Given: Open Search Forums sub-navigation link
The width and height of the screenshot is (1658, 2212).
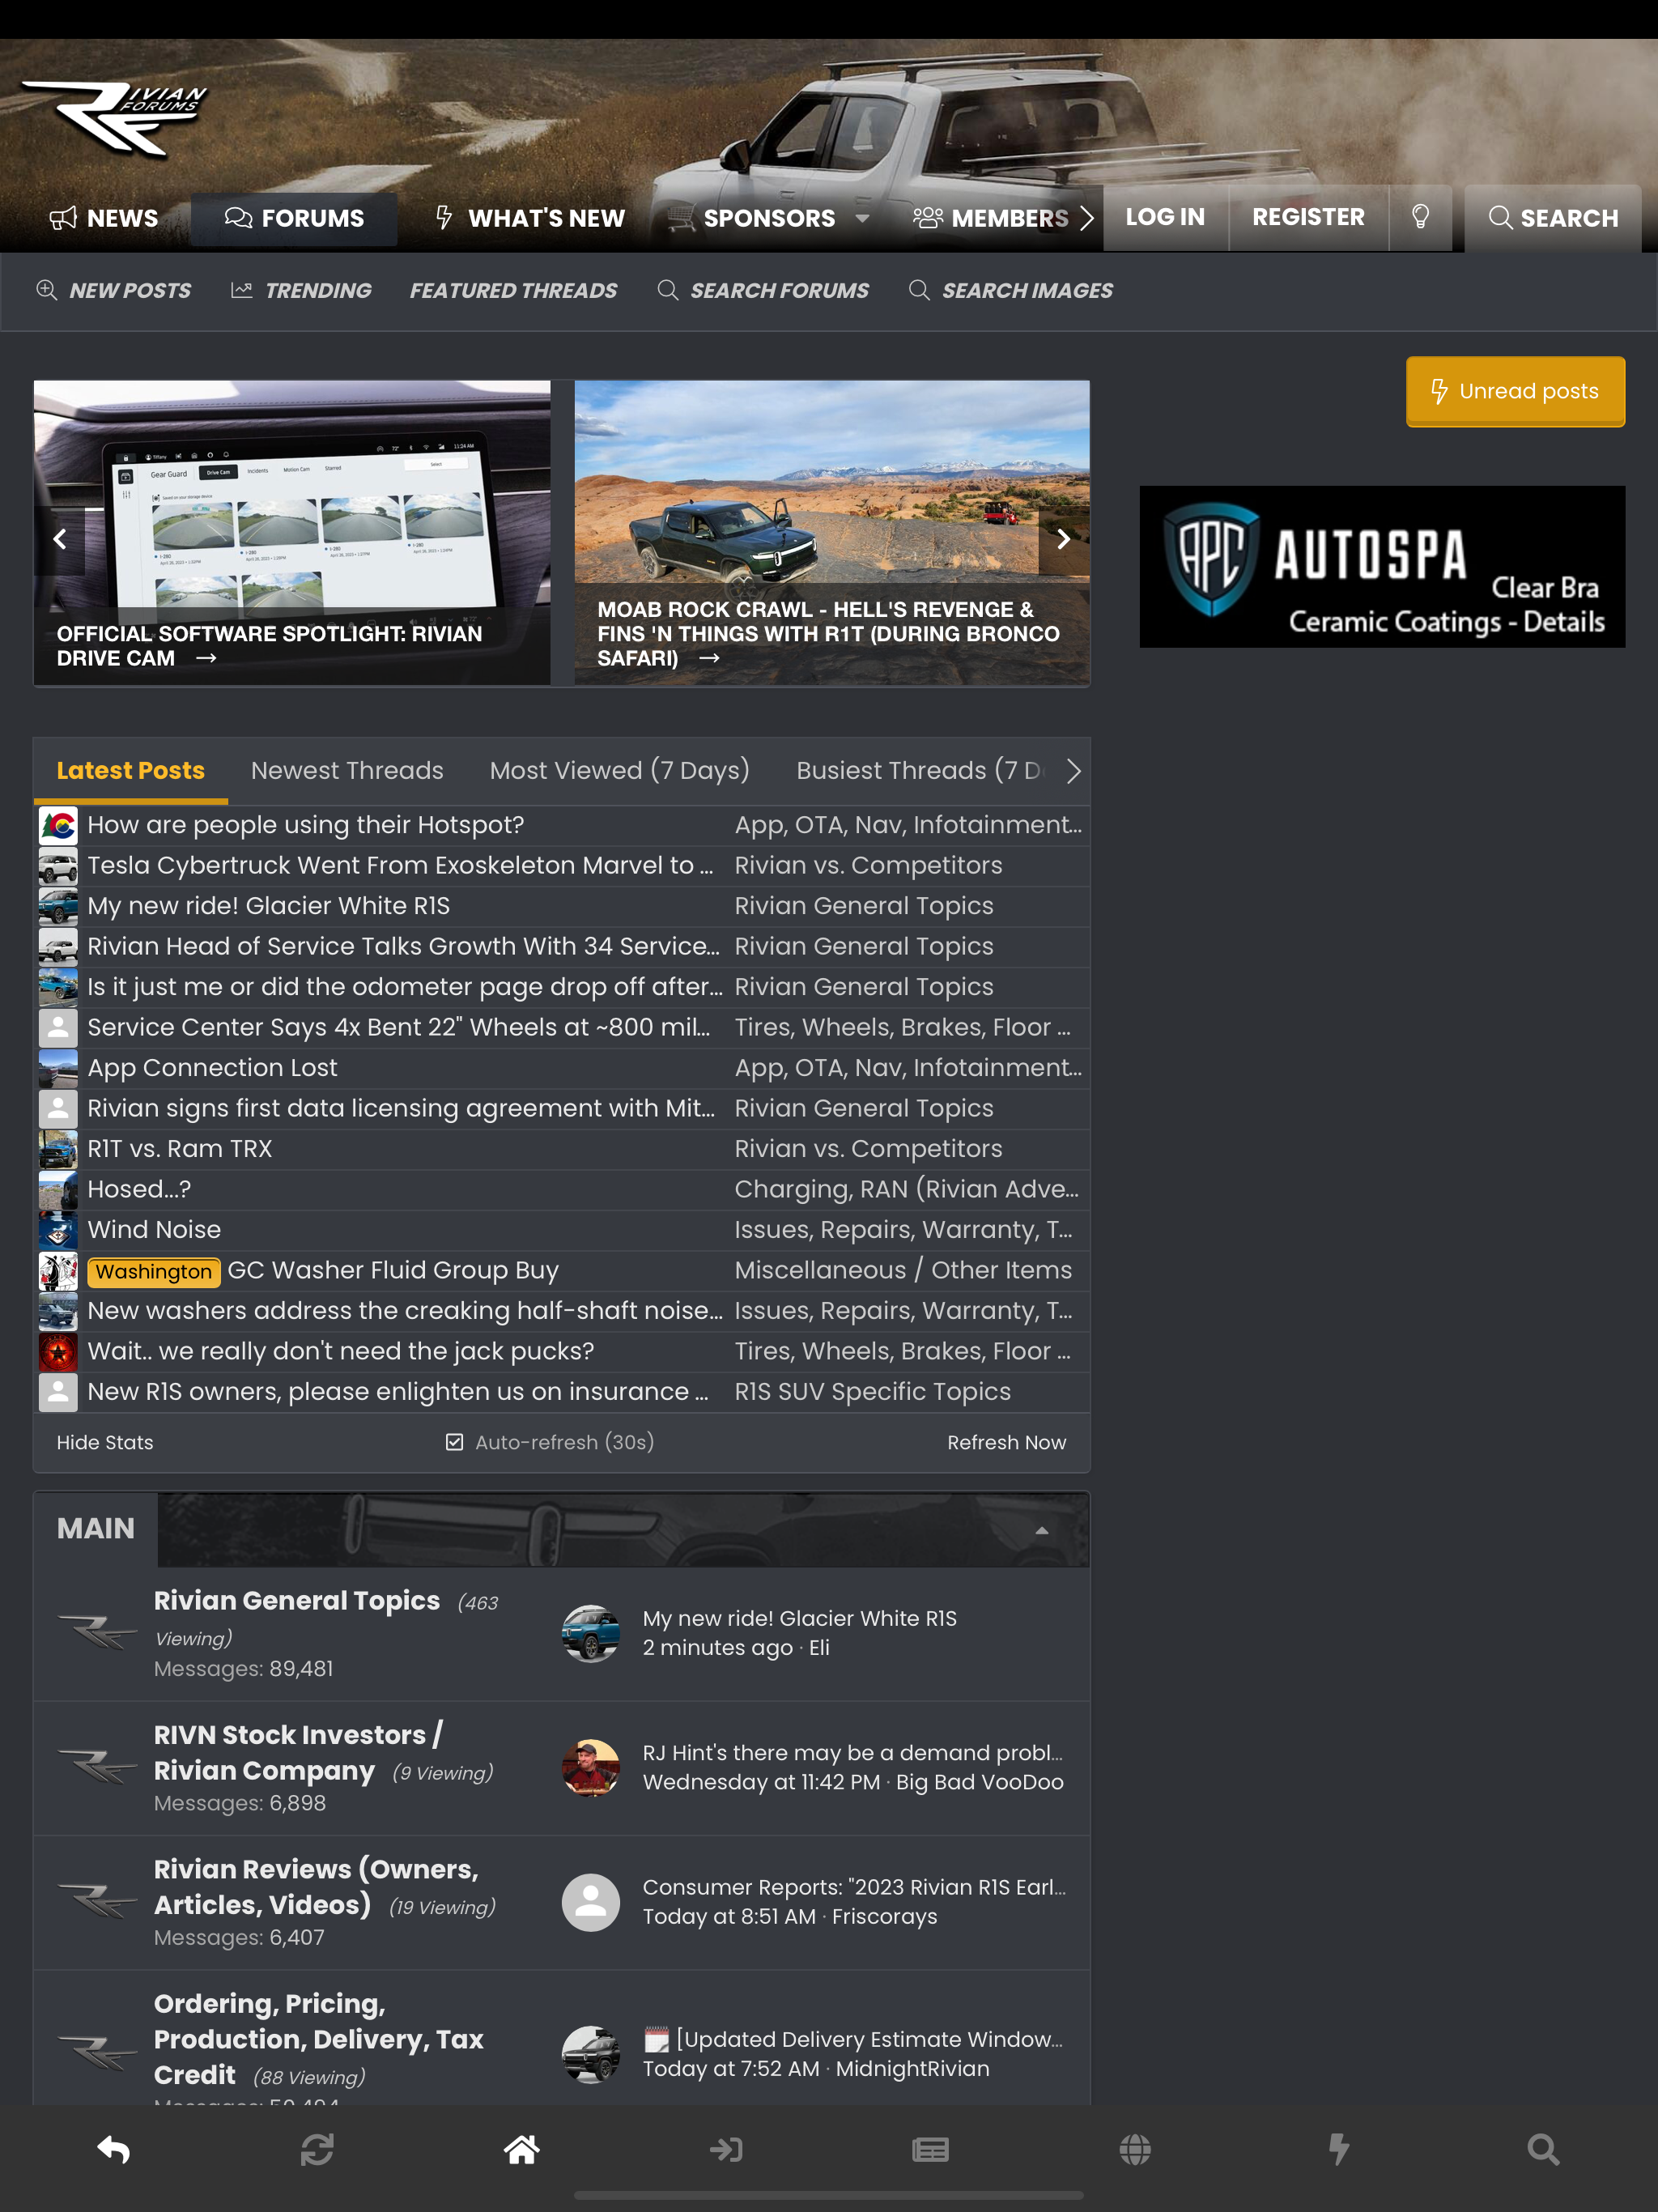Looking at the screenshot, I should coord(763,291).
